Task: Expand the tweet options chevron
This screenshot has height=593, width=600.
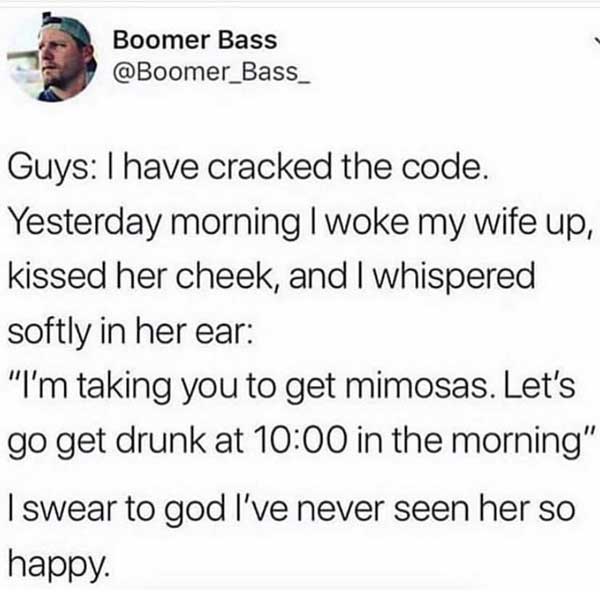Action: [x=597, y=40]
